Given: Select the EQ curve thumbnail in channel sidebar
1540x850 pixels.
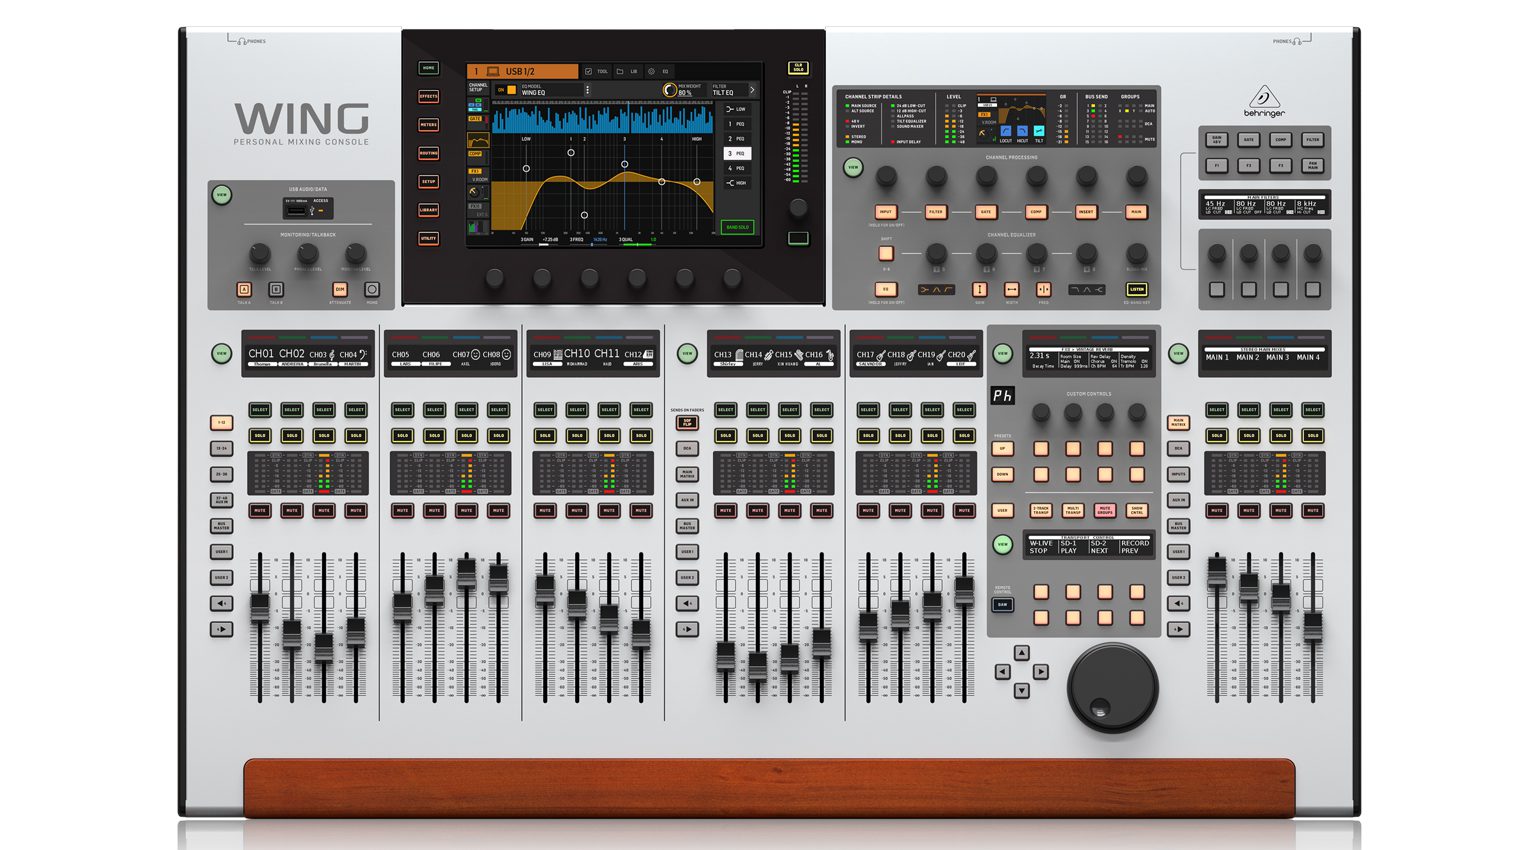Looking at the screenshot, I should [x=477, y=141].
